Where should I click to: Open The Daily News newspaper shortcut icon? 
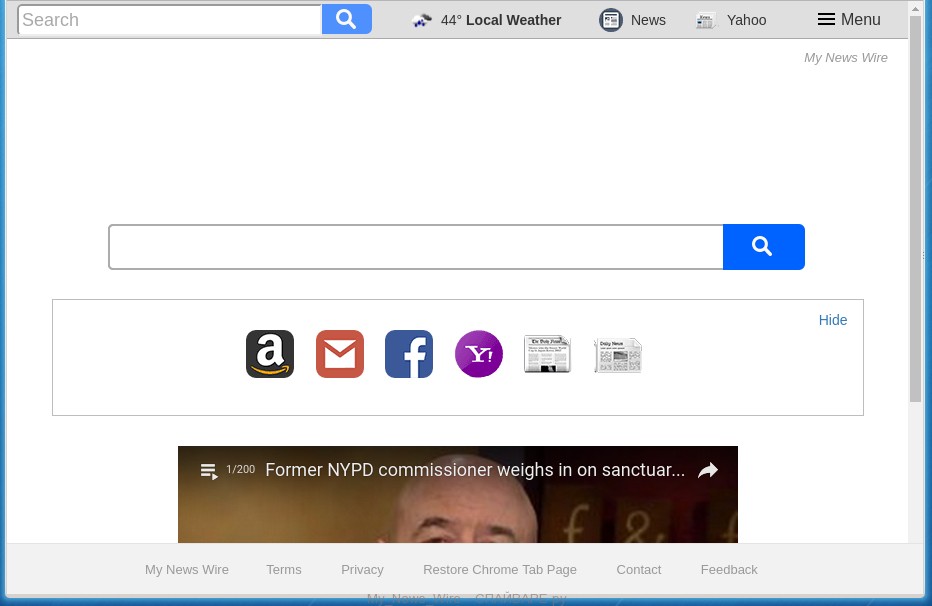pos(547,354)
